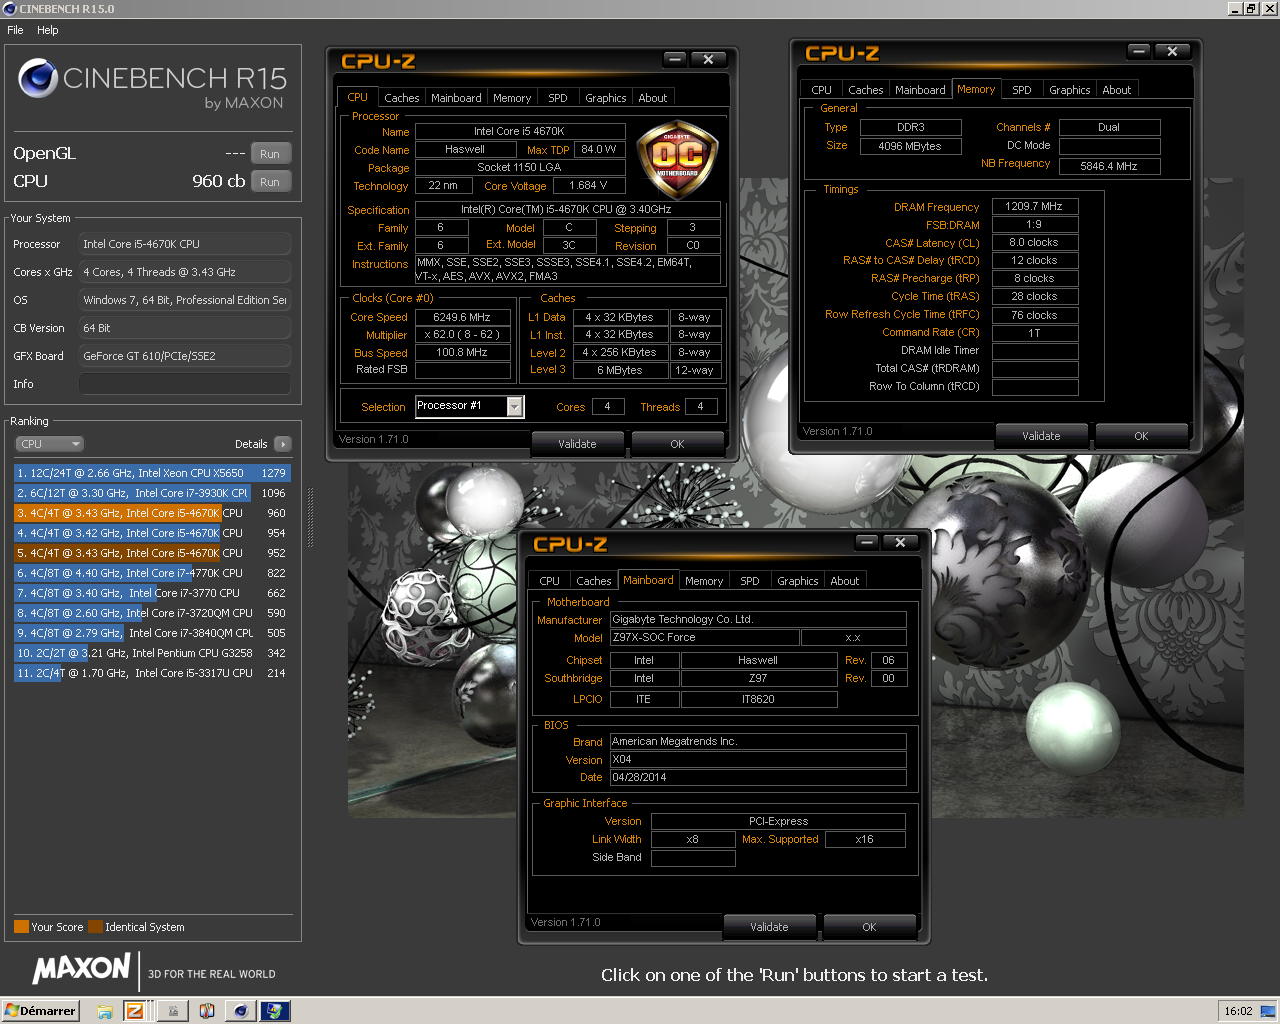The image size is (1280, 1024).
Task: Click BIOS date field 04/28/2014
Action: pyautogui.click(x=758, y=777)
